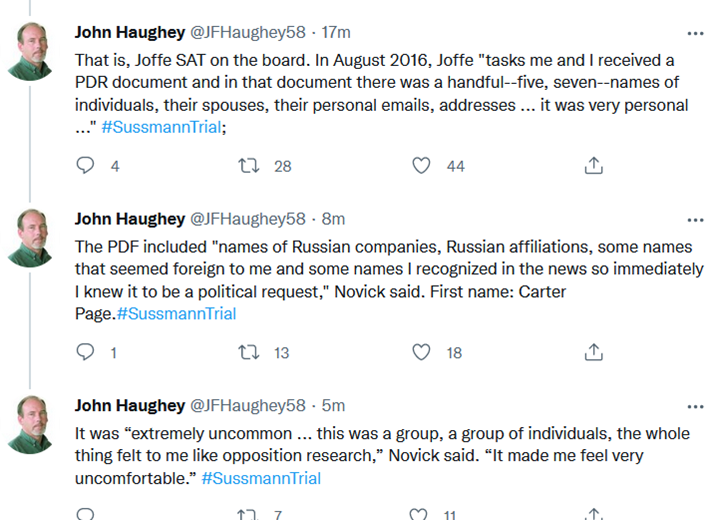Open the 8m timestamp permalink
720x520 pixels.
pyautogui.click(x=333, y=219)
